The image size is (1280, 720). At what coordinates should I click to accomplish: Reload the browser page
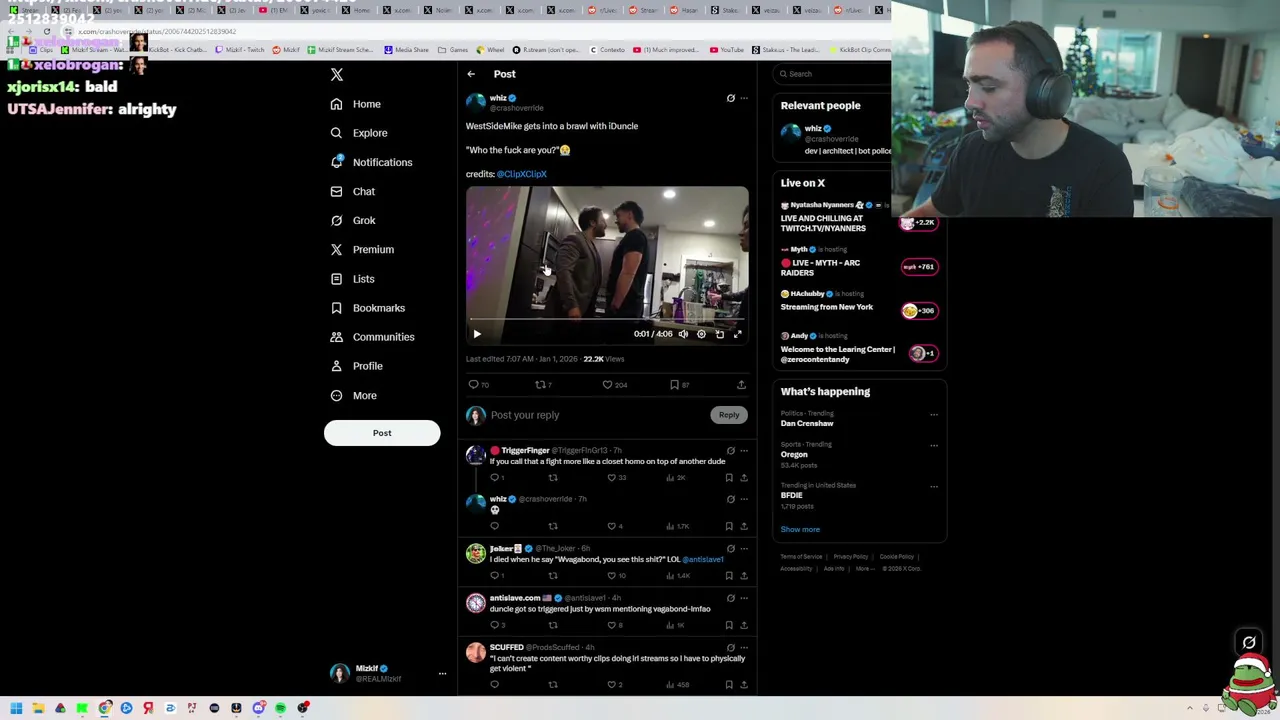(x=46, y=32)
